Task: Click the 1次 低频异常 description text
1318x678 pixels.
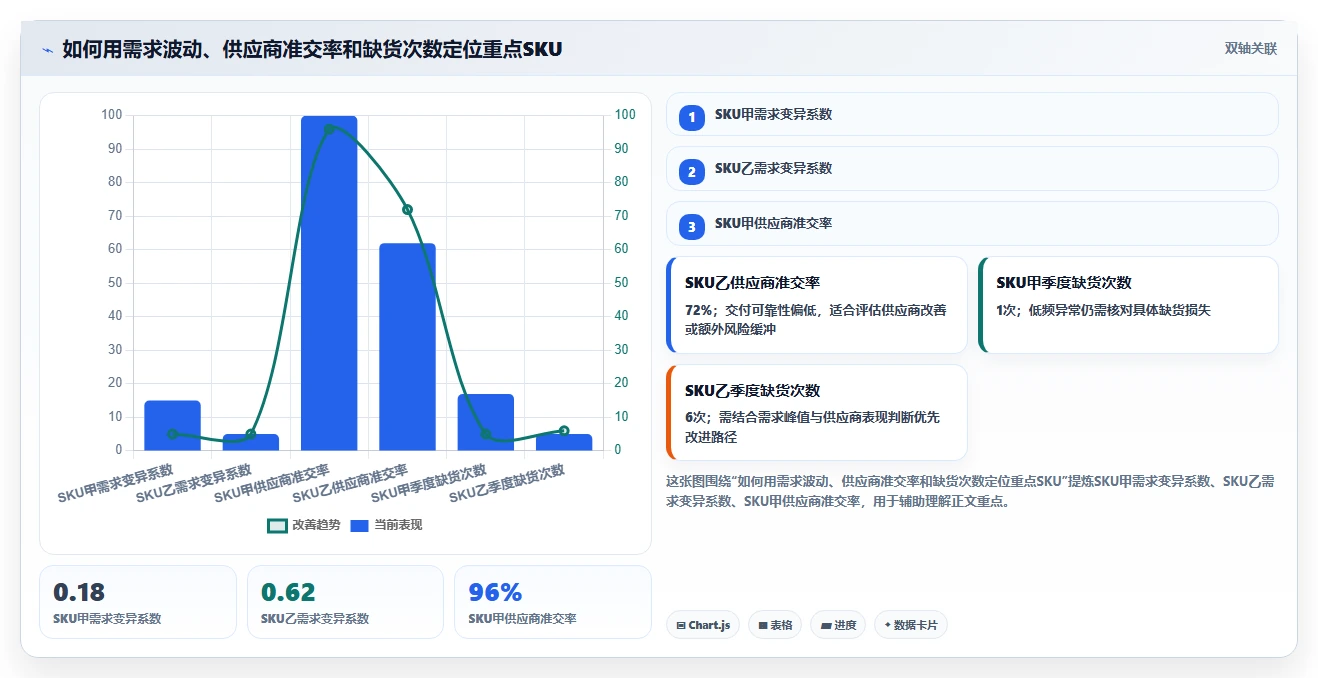Action: [x=1103, y=310]
